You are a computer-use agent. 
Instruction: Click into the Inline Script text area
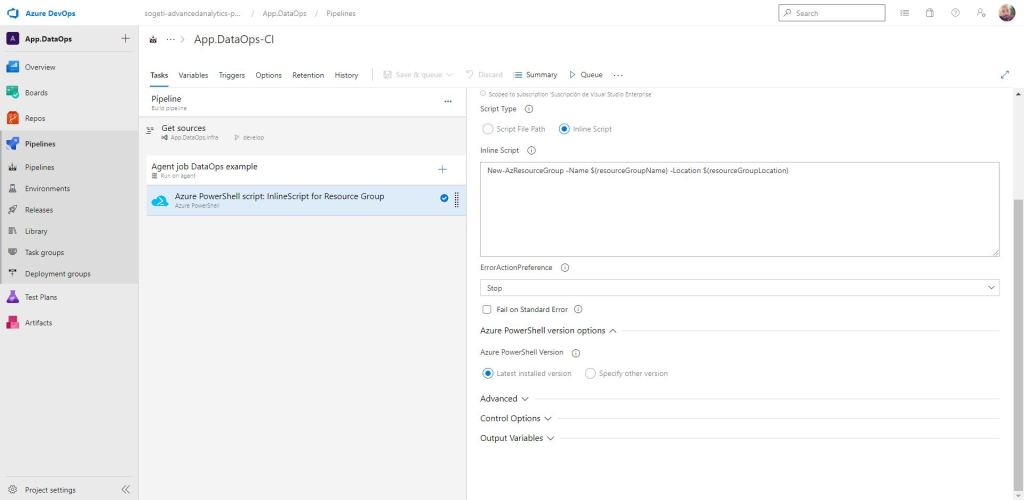pos(739,210)
